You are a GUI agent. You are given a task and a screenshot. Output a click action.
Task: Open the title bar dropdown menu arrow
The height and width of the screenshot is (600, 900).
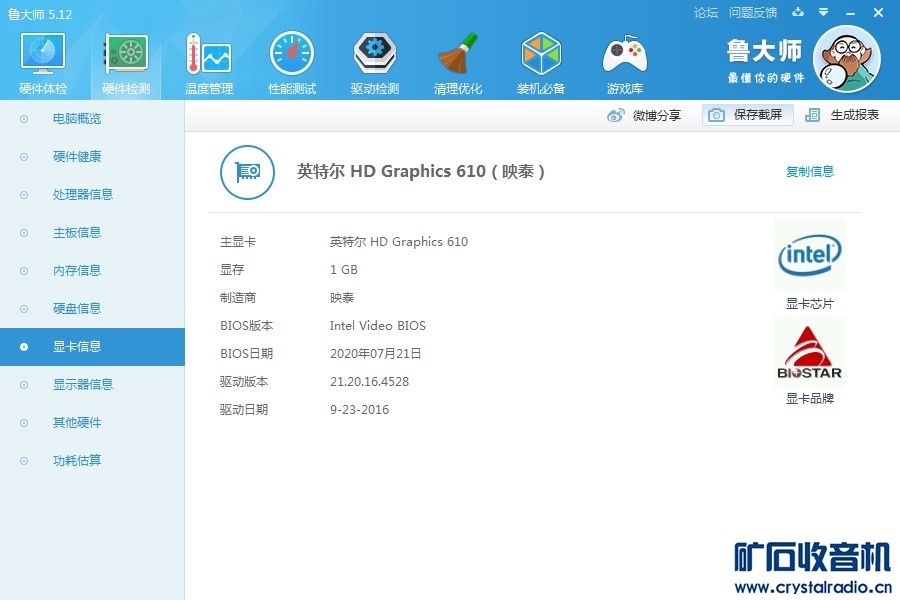click(823, 12)
